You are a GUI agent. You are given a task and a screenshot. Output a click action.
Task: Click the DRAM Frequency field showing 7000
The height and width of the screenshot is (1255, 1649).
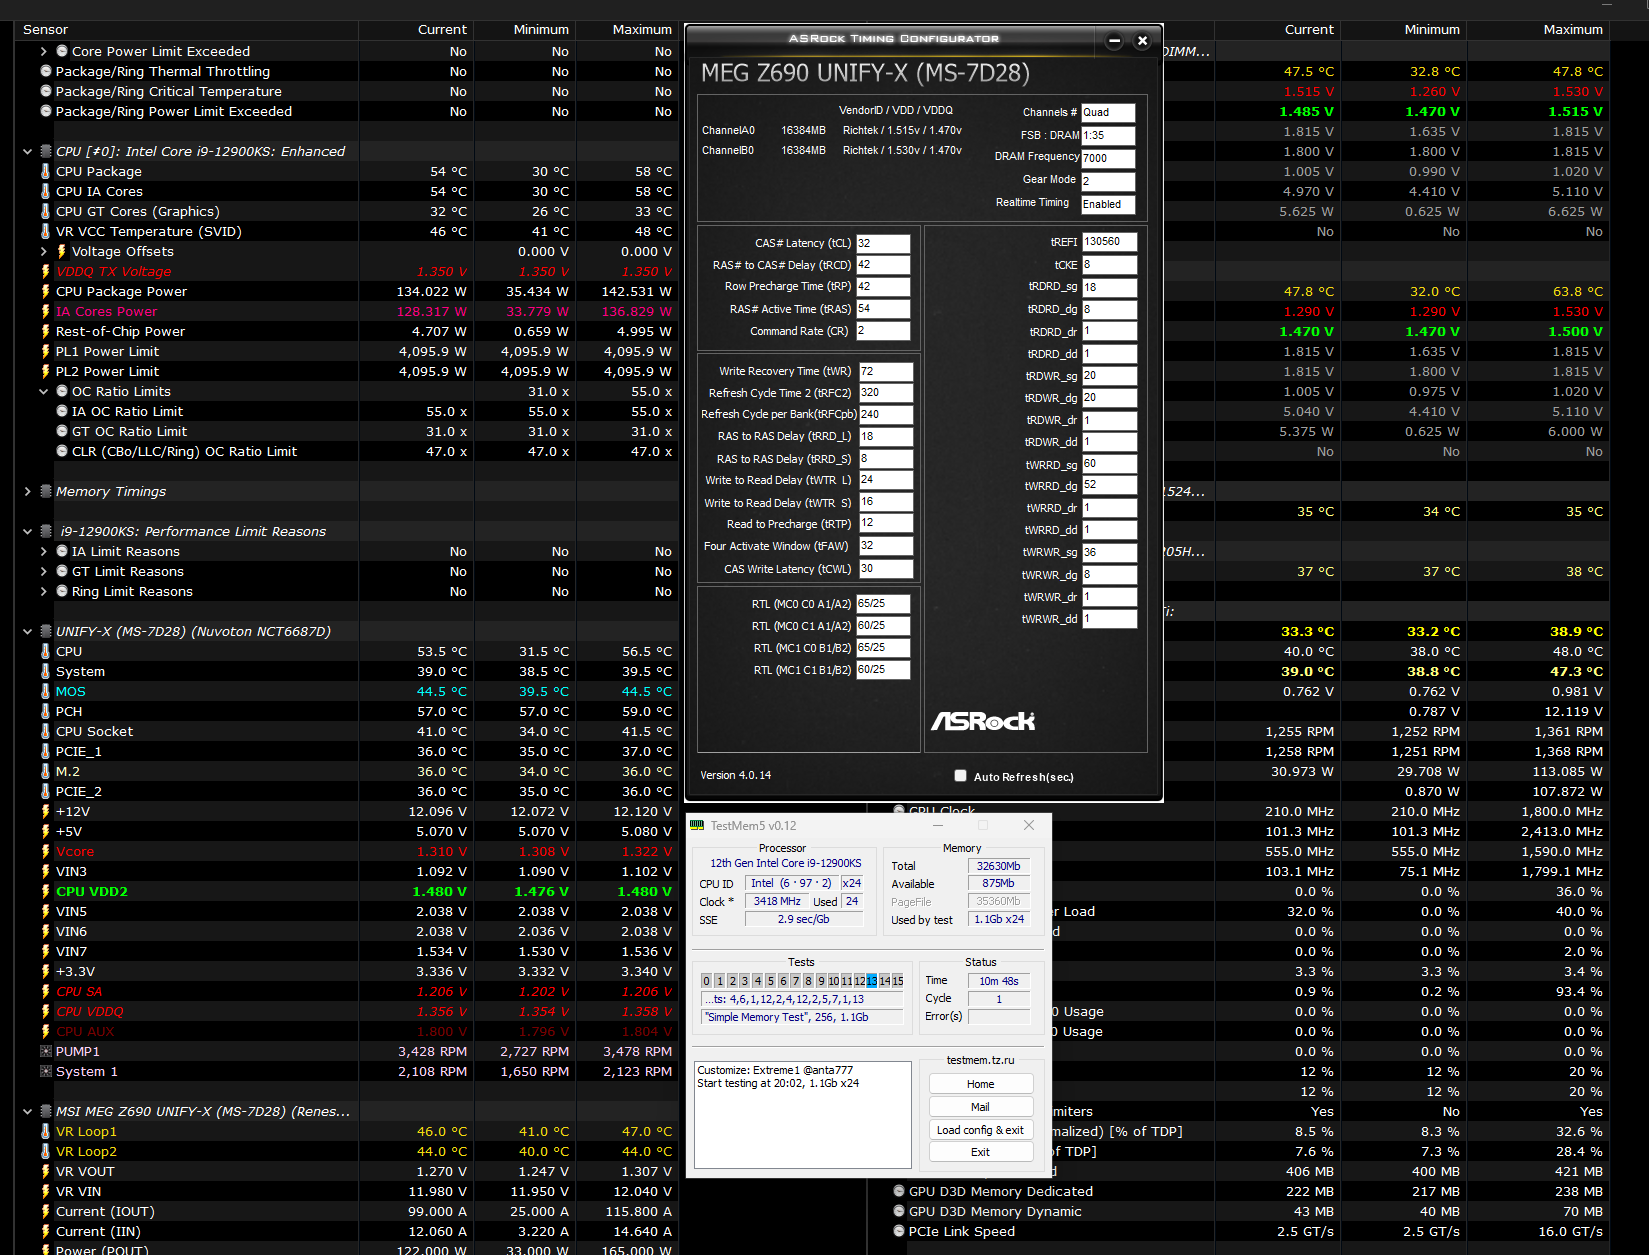(1108, 158)
